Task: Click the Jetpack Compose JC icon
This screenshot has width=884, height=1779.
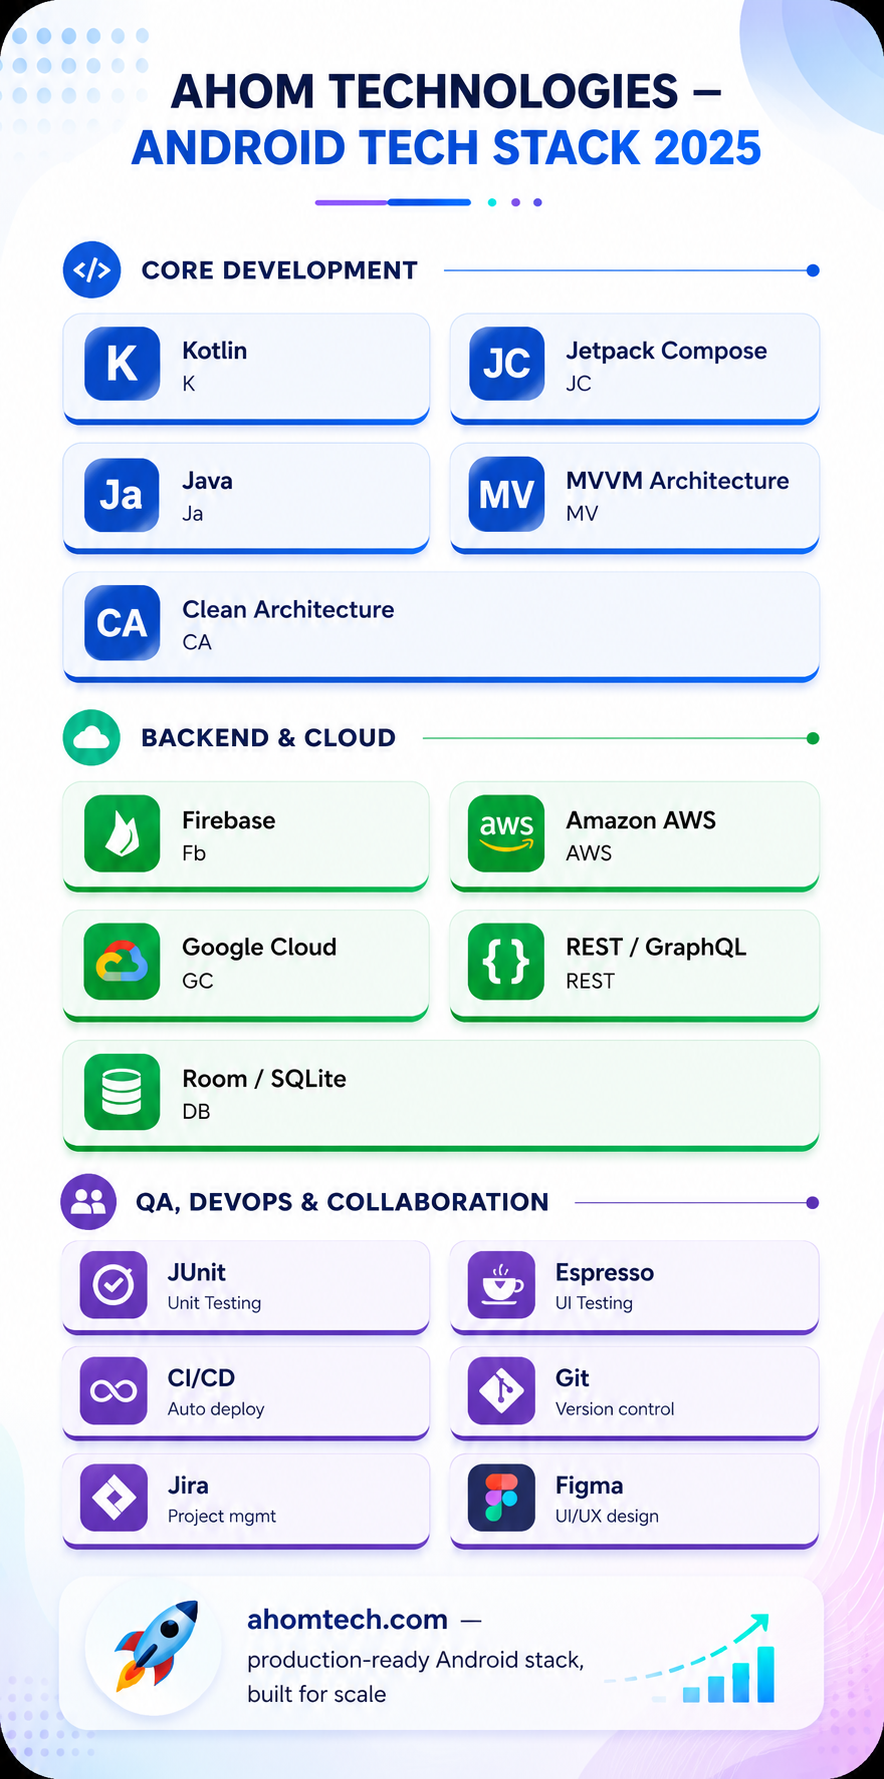Action: [507, 364]
